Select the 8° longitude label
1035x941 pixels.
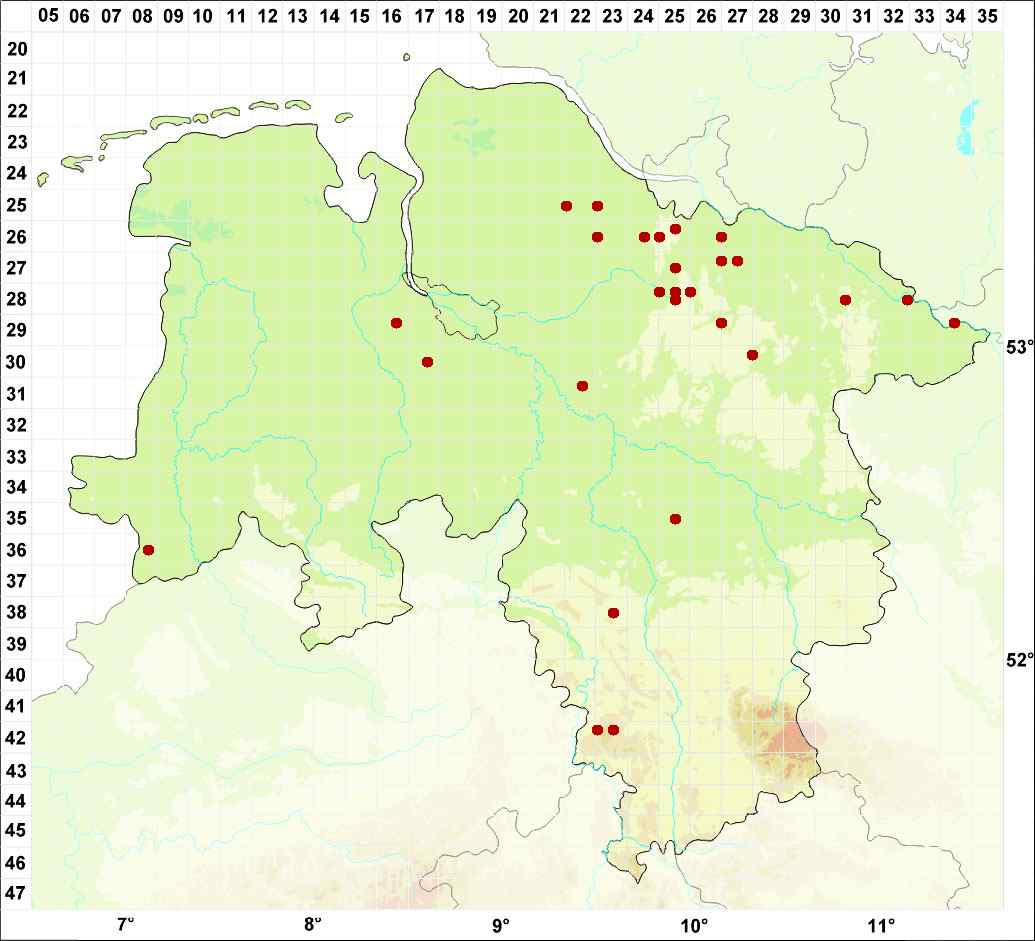pos(313,923)
